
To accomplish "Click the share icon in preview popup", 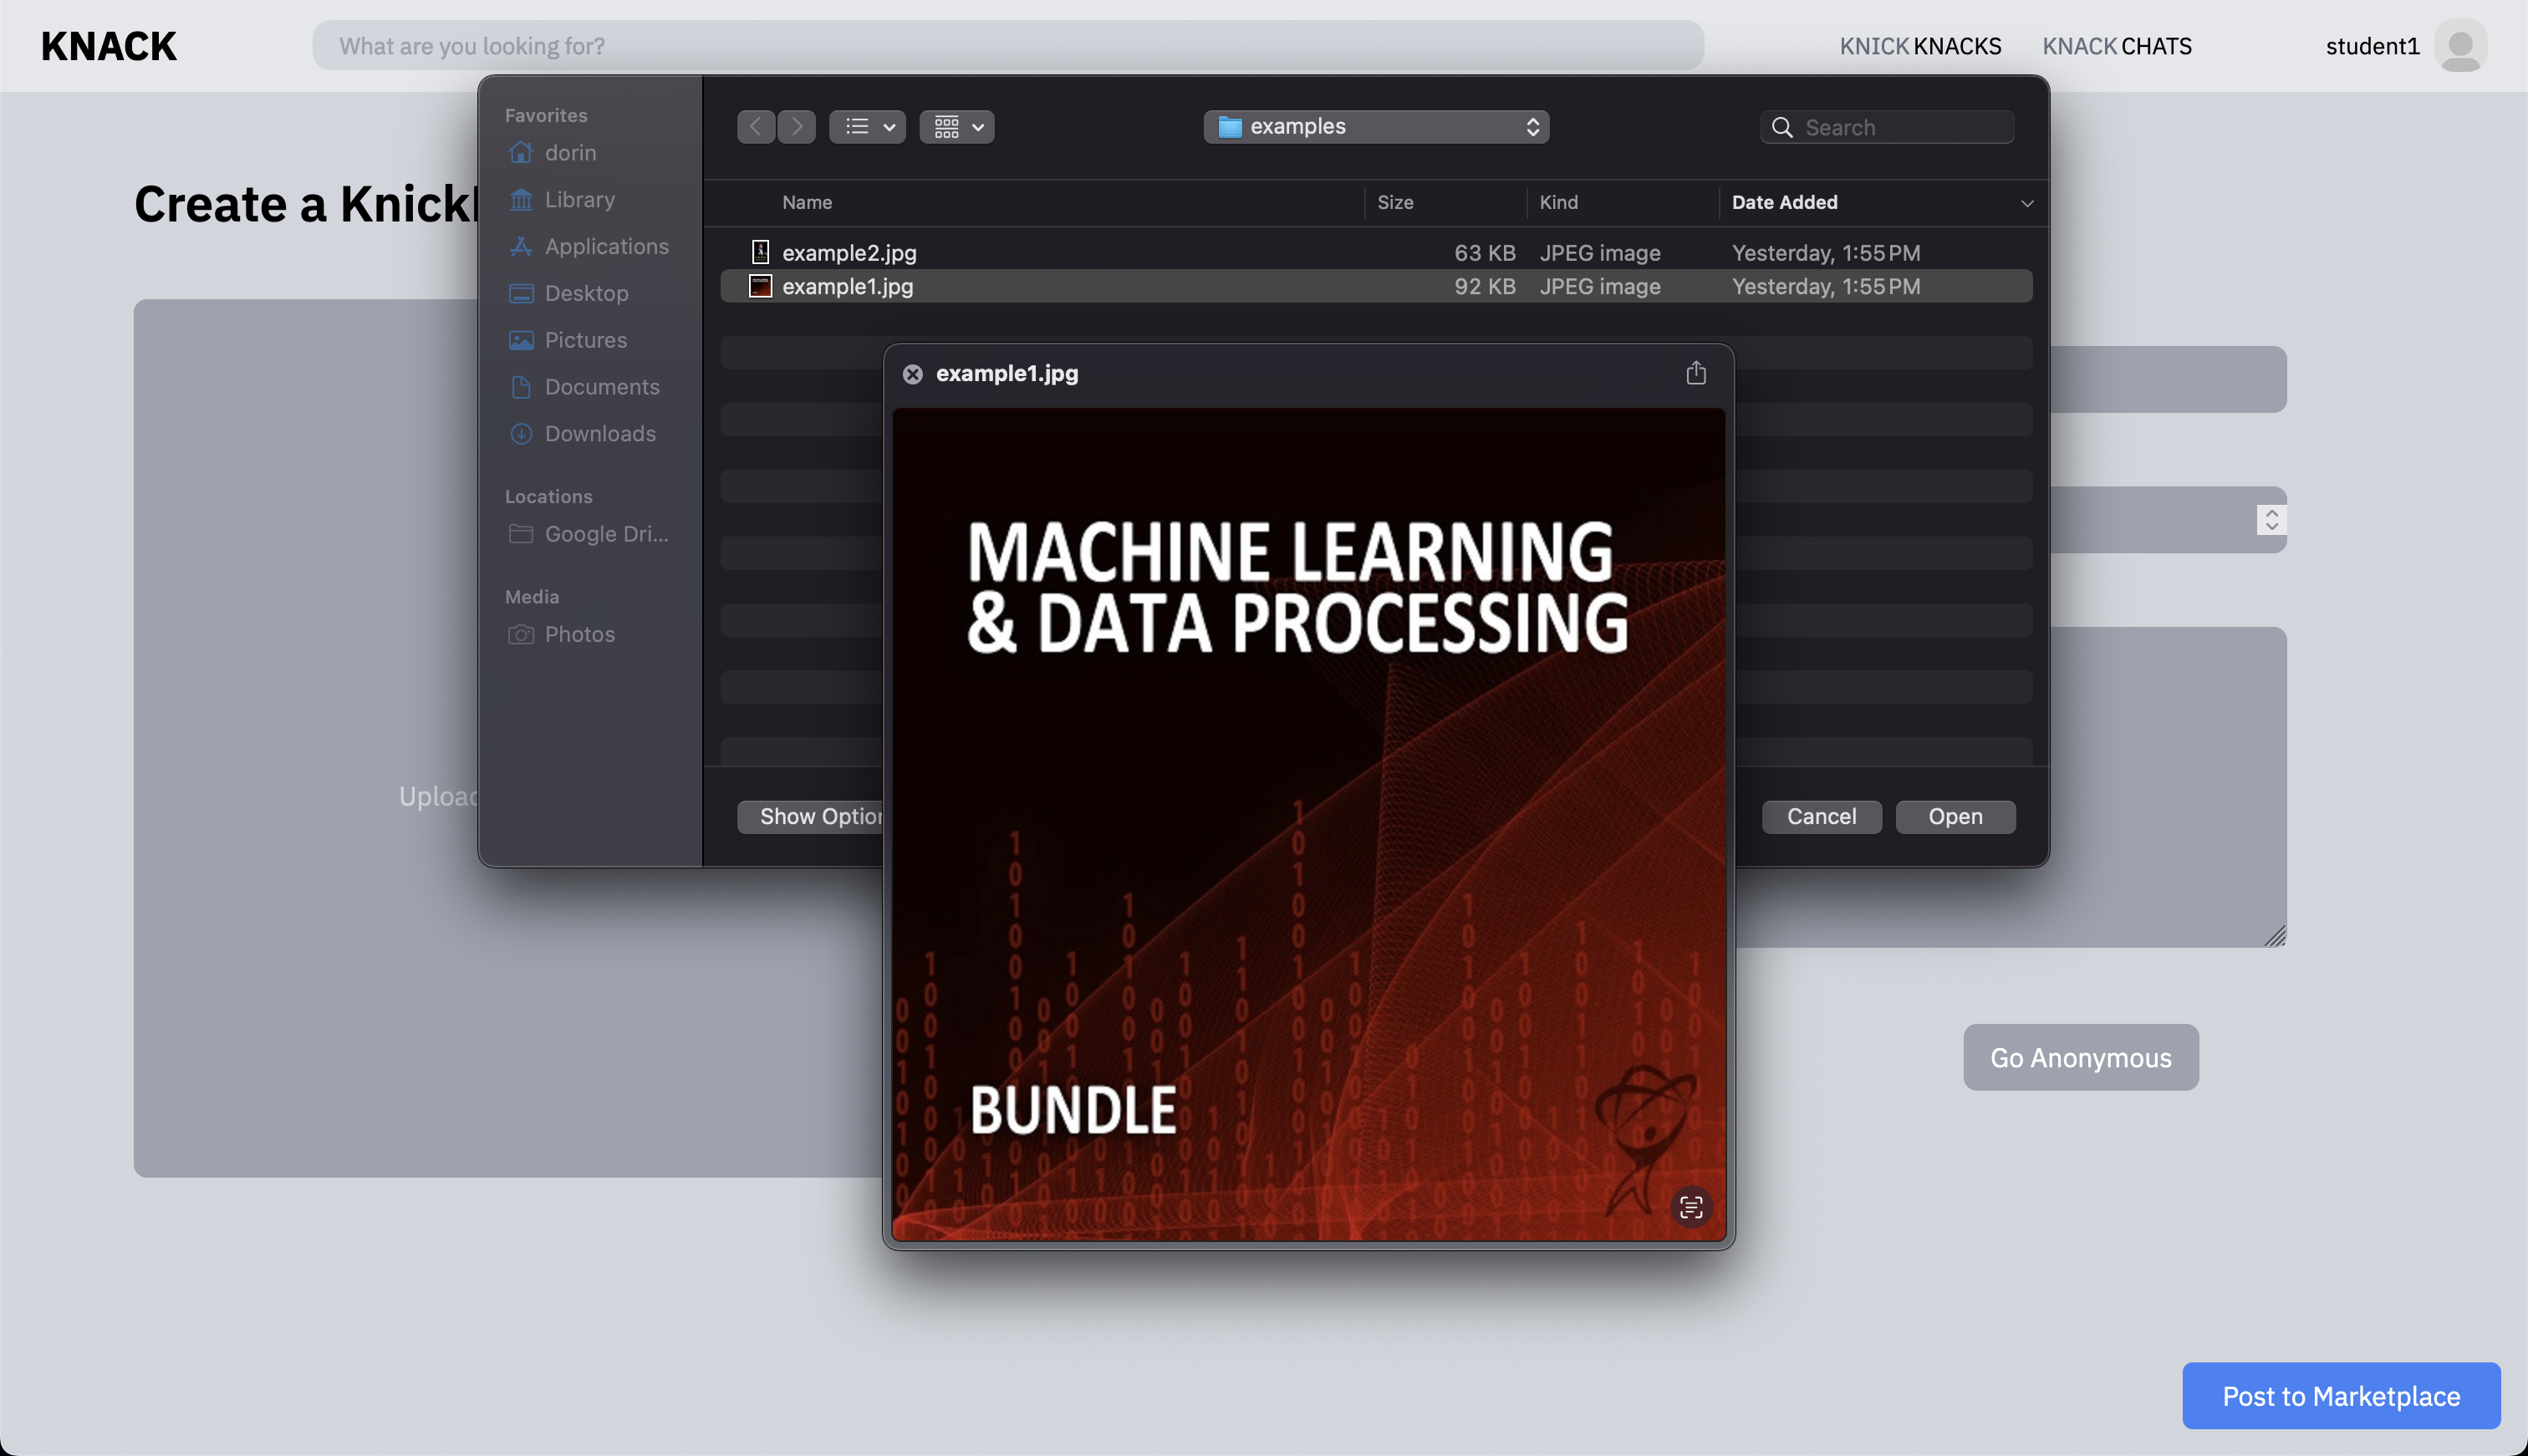I will [1695, 373].
